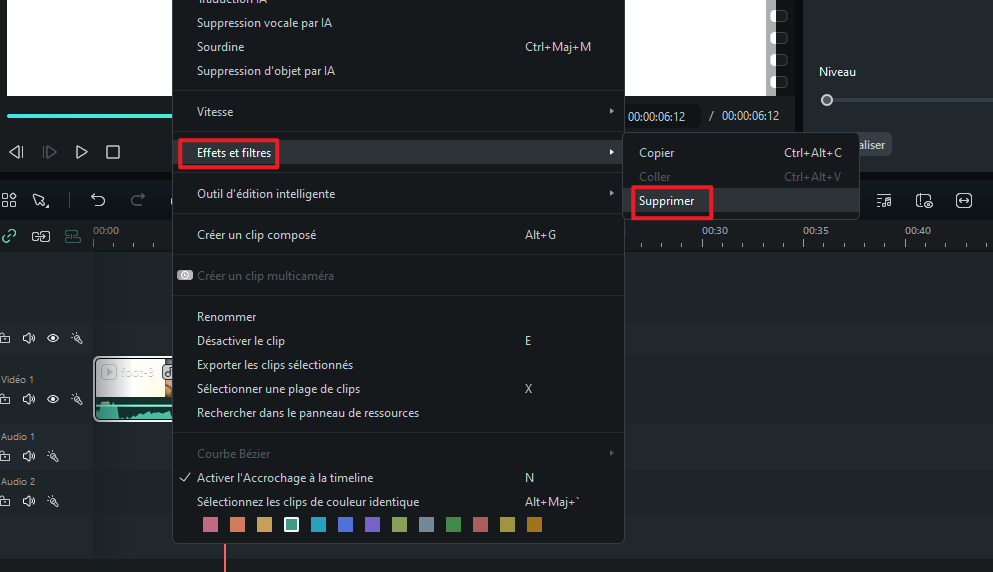The image size is (993, 572).
Task: Mute the Audio 1 track speaker
Action: click(29, 456)
